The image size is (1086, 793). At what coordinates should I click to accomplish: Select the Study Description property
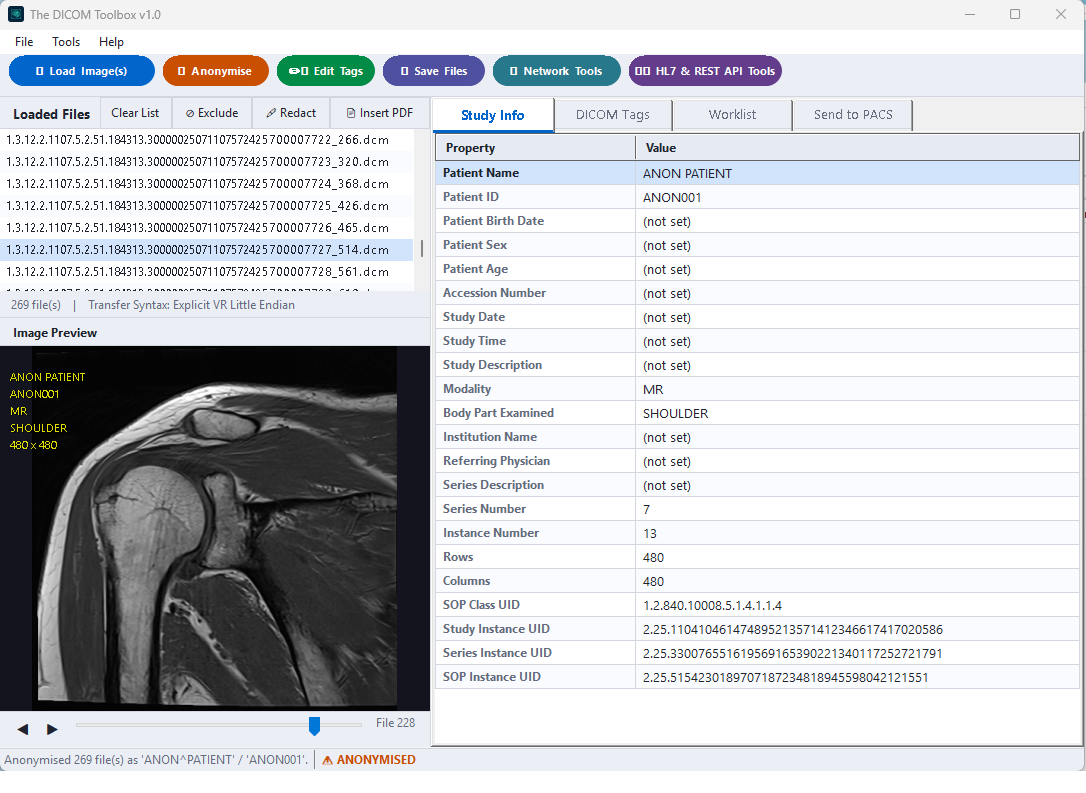(x=492, y=365)
